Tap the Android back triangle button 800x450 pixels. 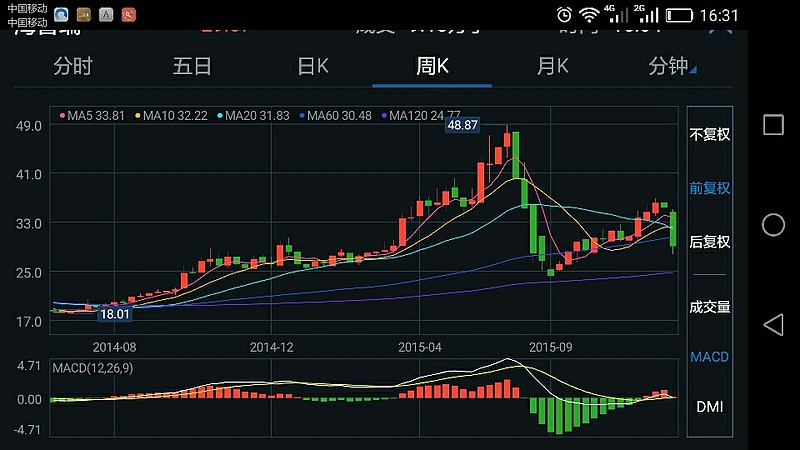773,325
